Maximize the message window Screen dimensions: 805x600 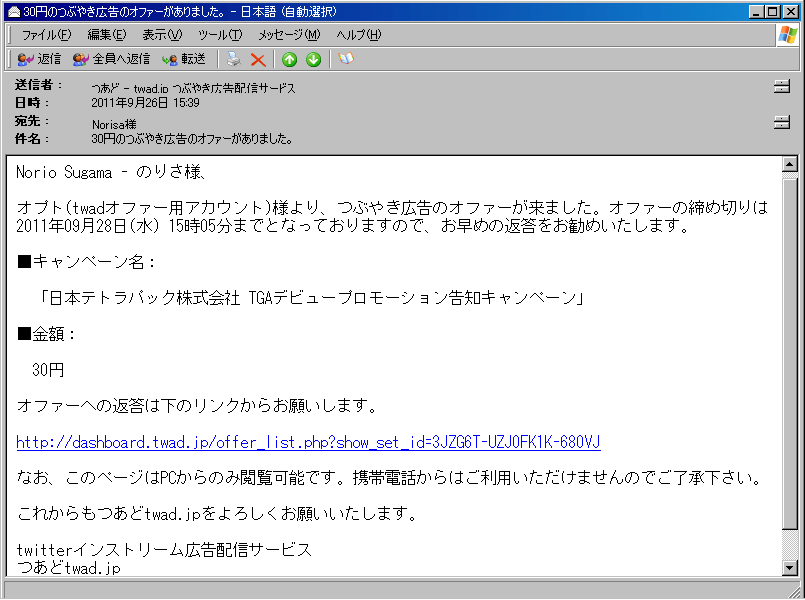[772, 11]
